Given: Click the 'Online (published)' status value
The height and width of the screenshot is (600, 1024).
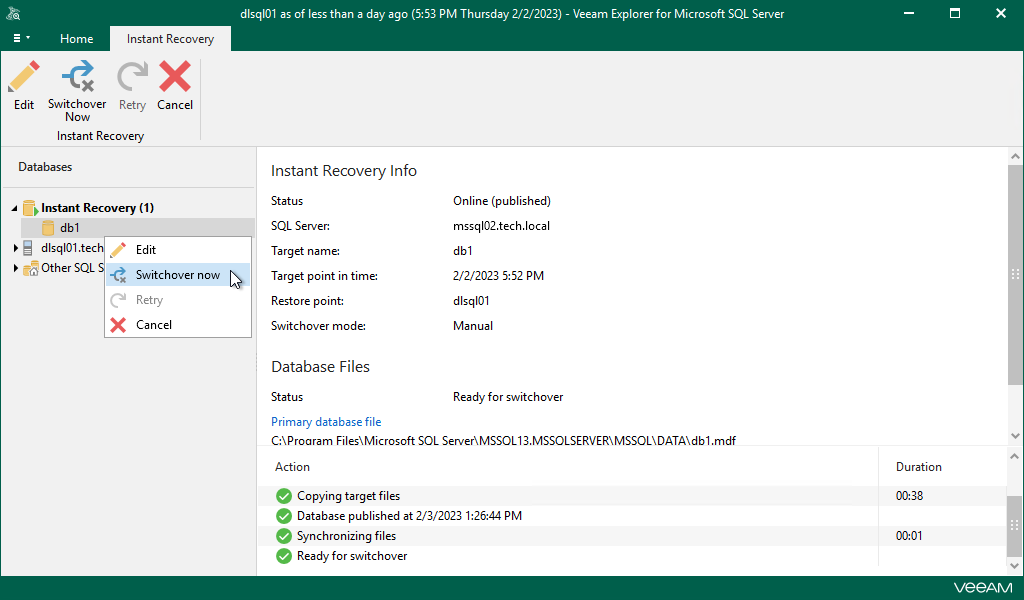Looking at the screenshot, I should coord(502,201).
